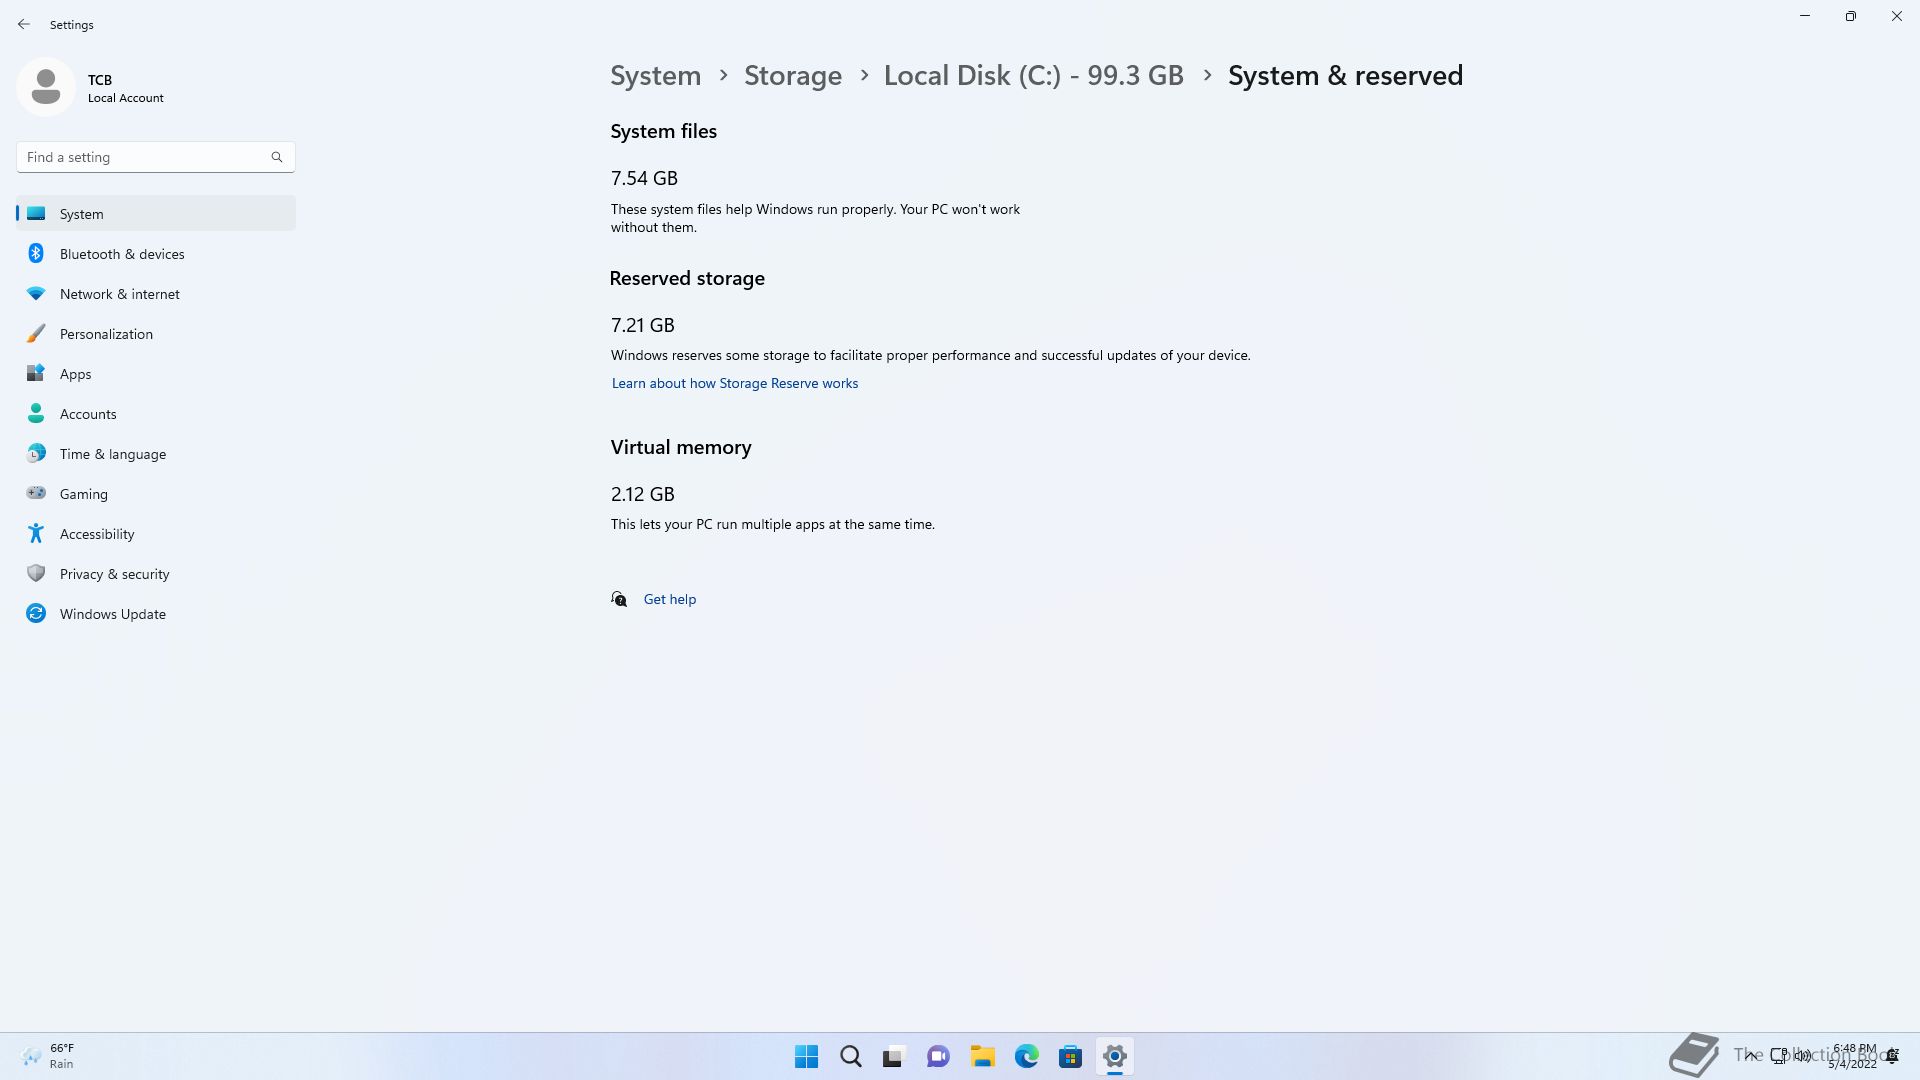
Task: Click the Reserved storage heading
Action: pos(687,279)
